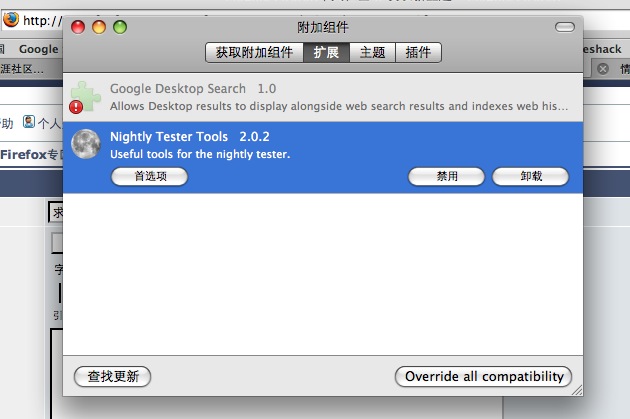The width and height of the screenshot is (630, 419).
Task: Click the description 'Useful tools for the nightly tester.'
Action: coord(200,154)
